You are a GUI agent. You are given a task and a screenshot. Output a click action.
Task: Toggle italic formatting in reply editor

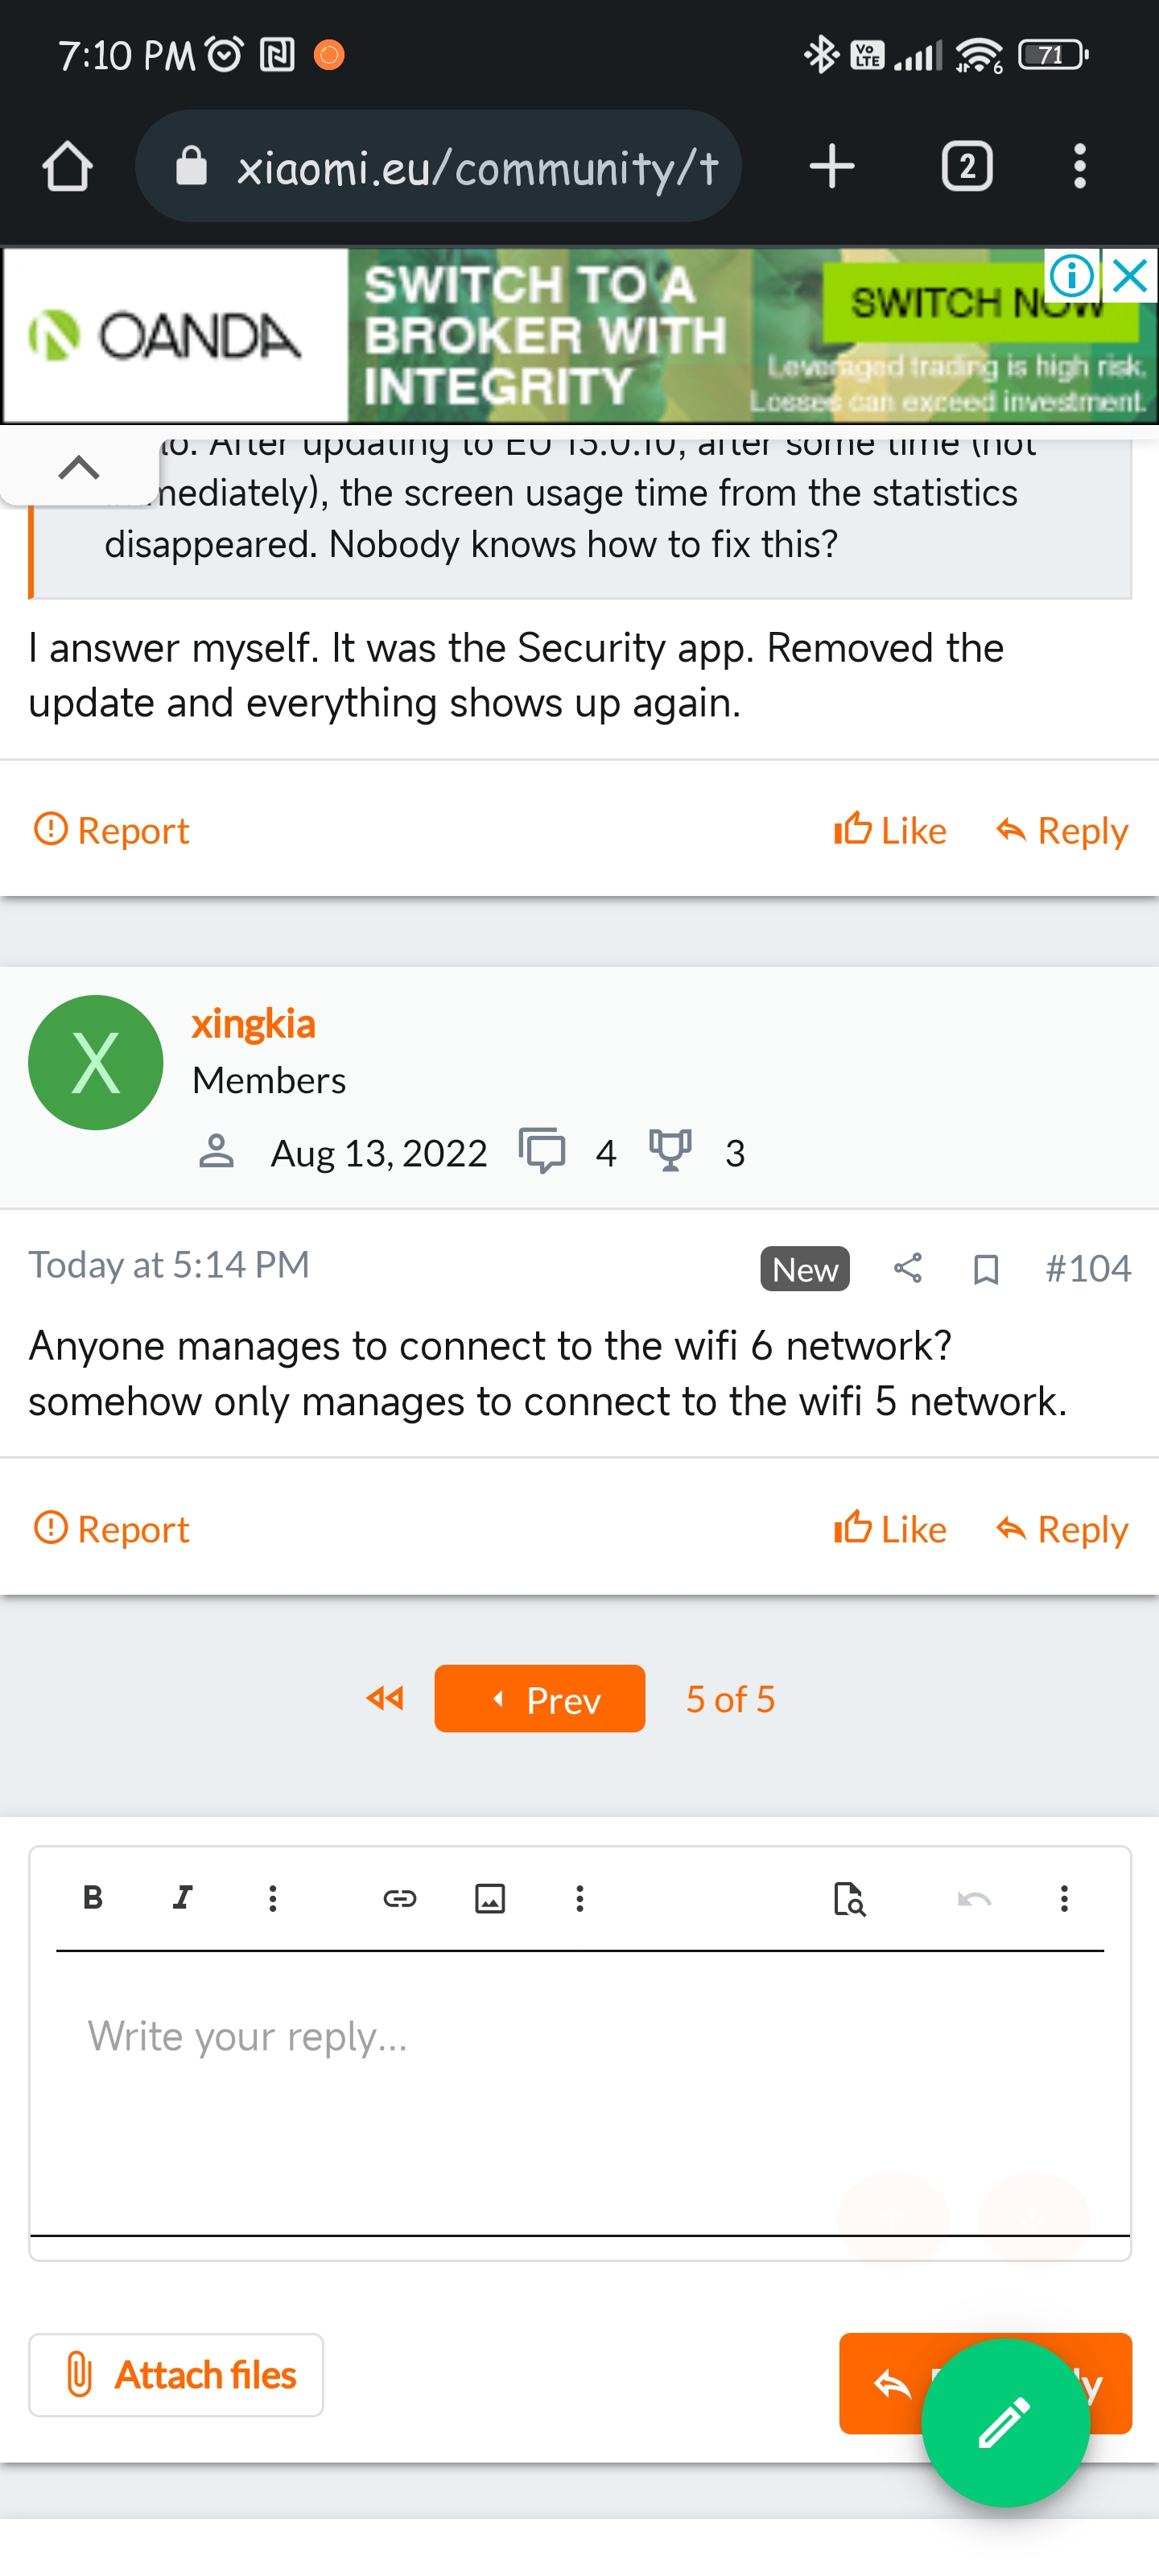point(182,1898)
